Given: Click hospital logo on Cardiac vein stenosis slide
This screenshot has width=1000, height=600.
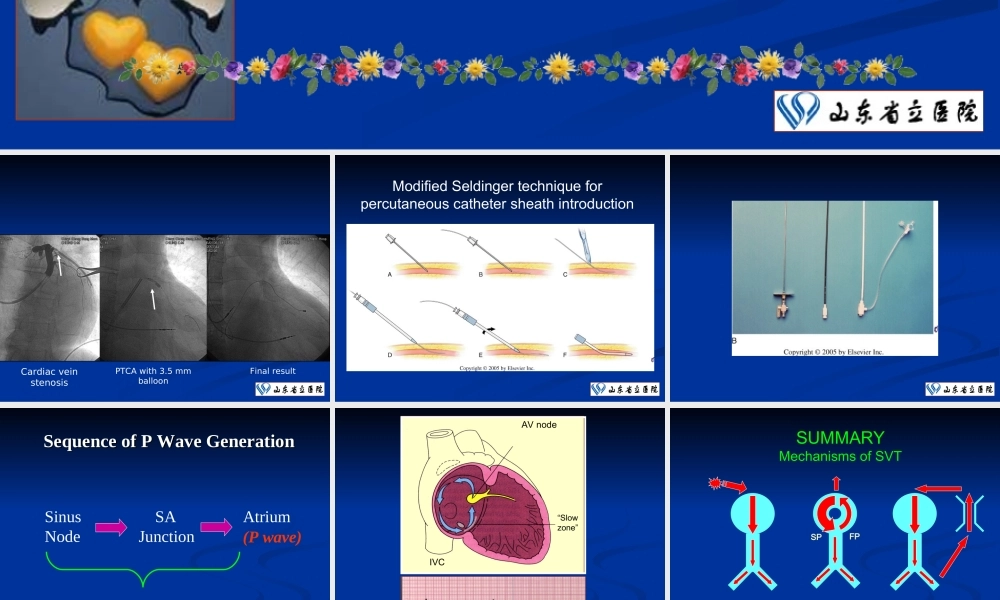Looking at the screenshot, I should coord(290,389).
